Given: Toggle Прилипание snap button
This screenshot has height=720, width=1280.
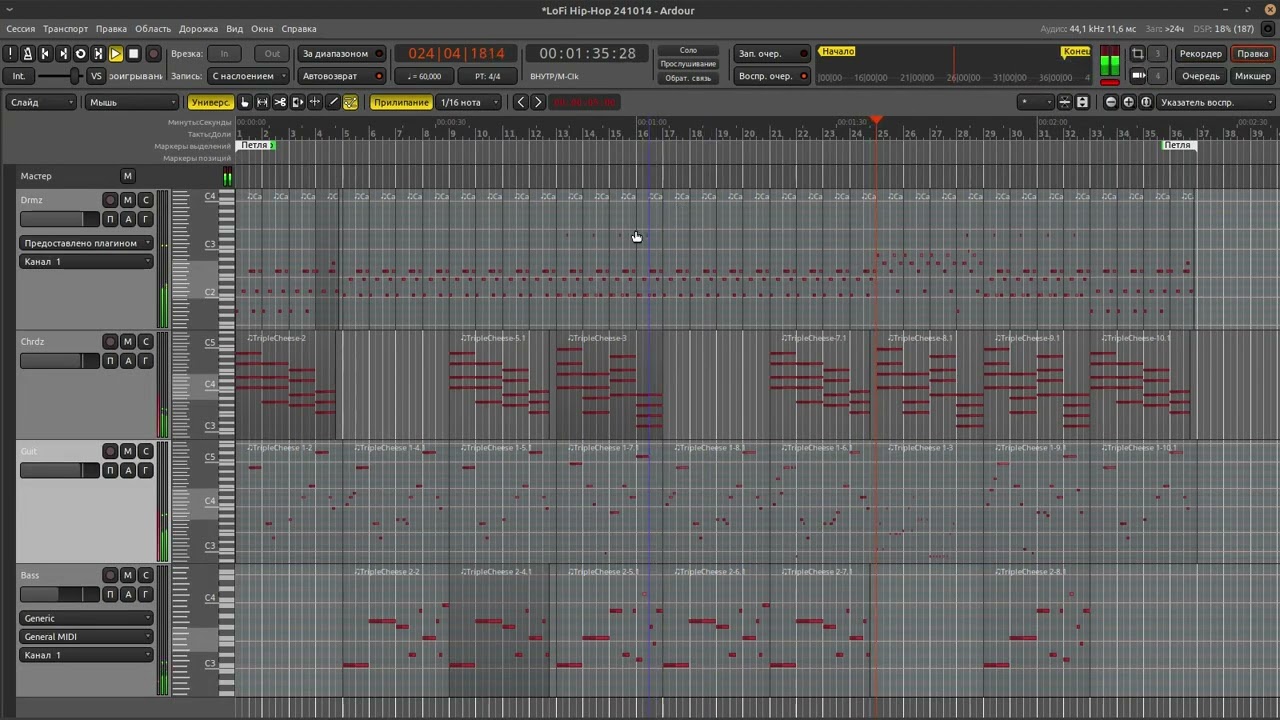Looking at the screenshot, I should click(401, 102).
